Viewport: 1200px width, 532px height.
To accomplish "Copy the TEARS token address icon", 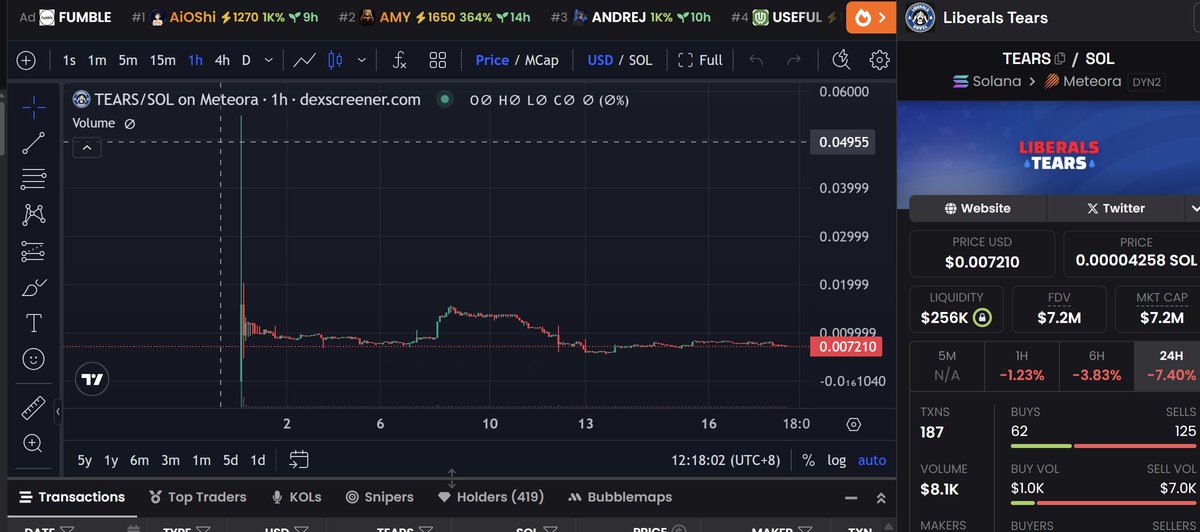I will (x=1061, y=59).
